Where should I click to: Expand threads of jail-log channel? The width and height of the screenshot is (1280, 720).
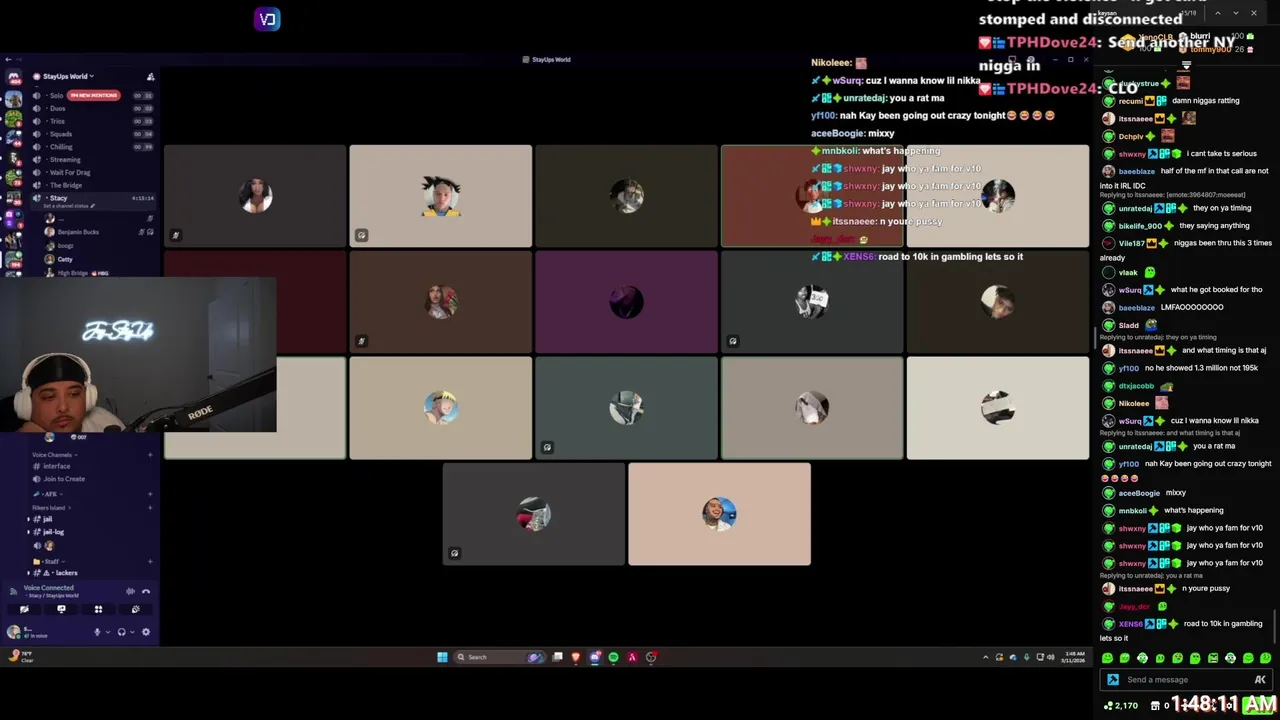click(28, 532)
